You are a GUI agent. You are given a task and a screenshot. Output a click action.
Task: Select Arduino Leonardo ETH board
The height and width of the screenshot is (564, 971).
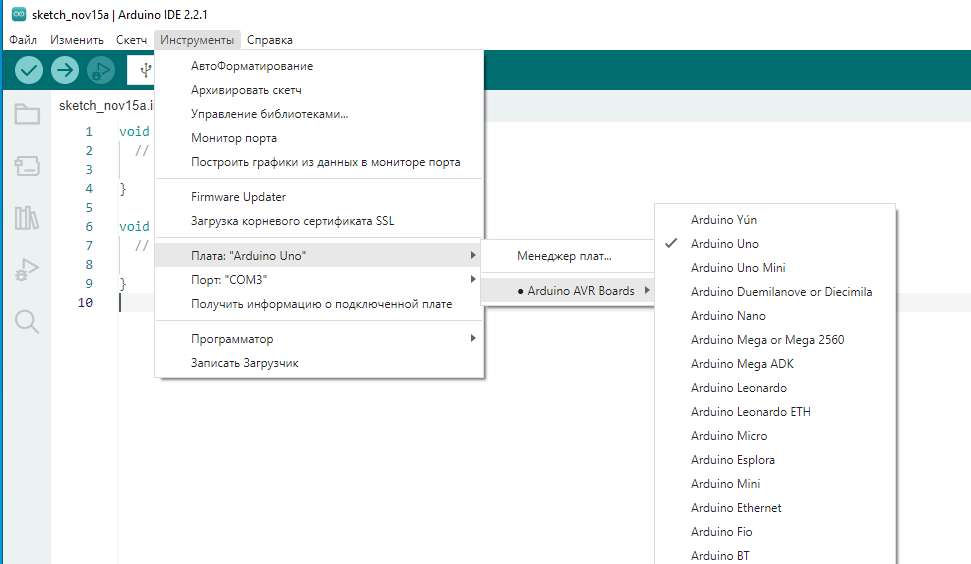(x=775, y=412)
